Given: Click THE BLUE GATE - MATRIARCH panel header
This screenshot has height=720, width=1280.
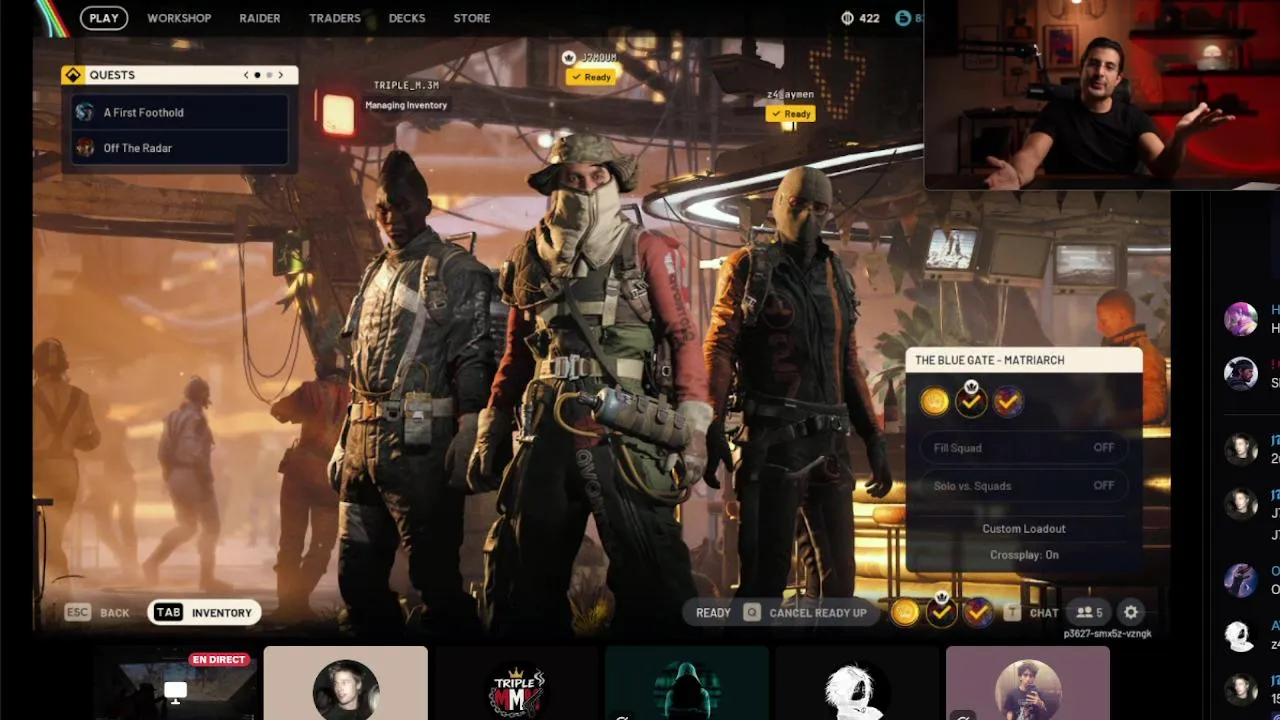Looking at the screenshot, I should click(x=1024, y=360).
